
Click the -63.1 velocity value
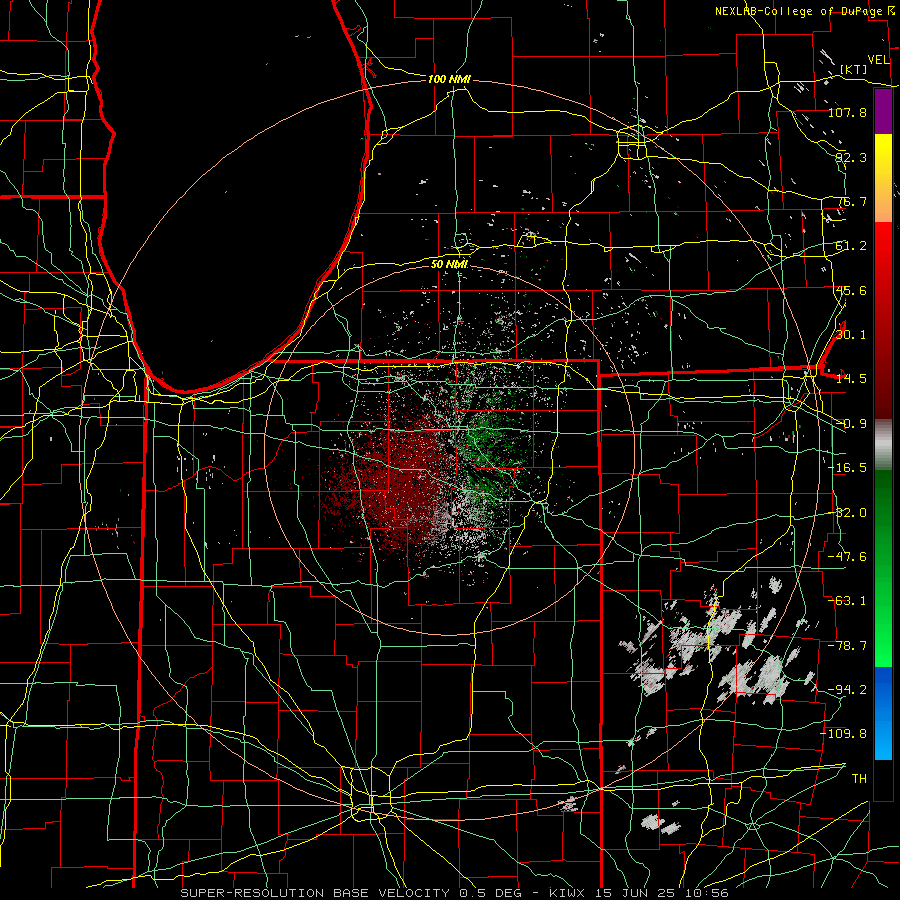tap(847, 601)
